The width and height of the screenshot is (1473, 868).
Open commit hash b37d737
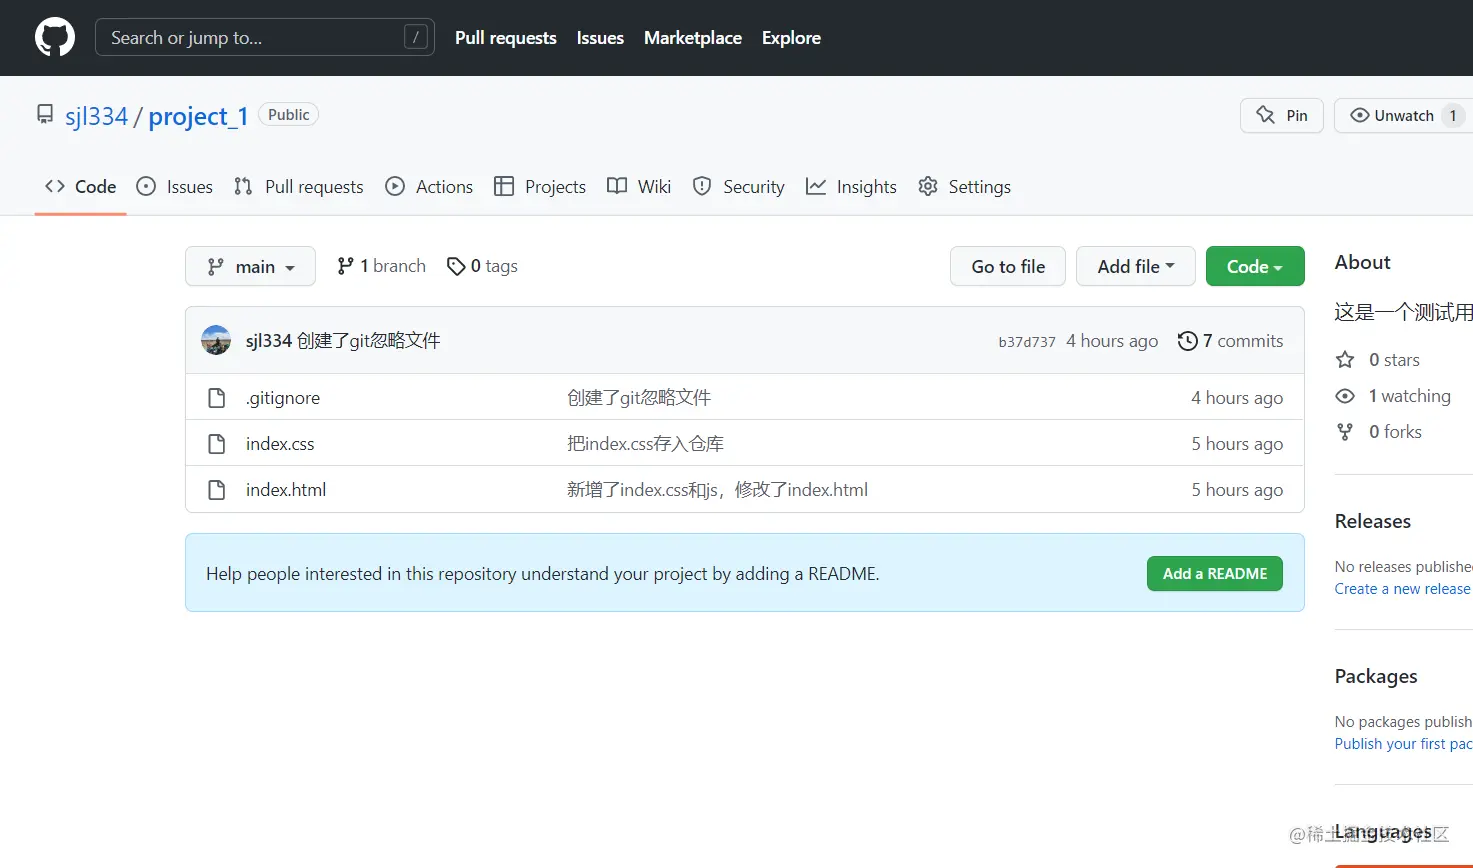point(1027,342)
